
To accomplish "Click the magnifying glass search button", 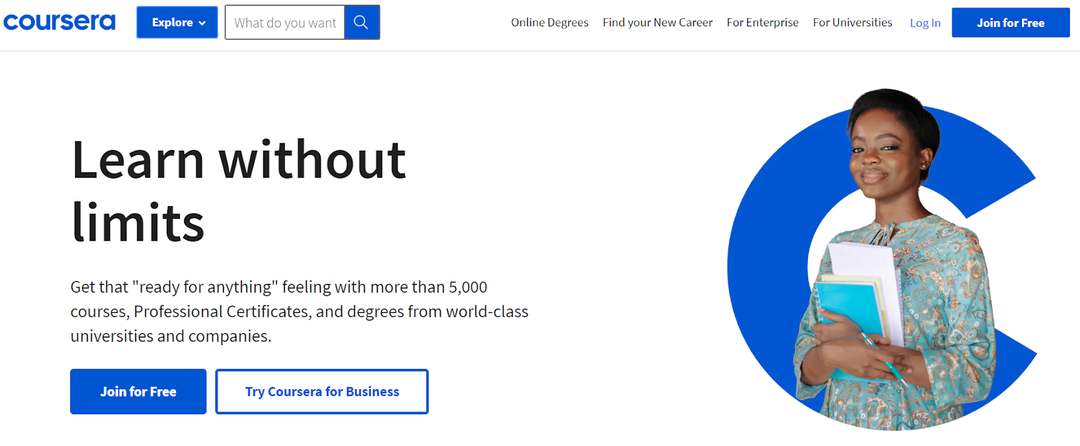I will pos(362,23).
